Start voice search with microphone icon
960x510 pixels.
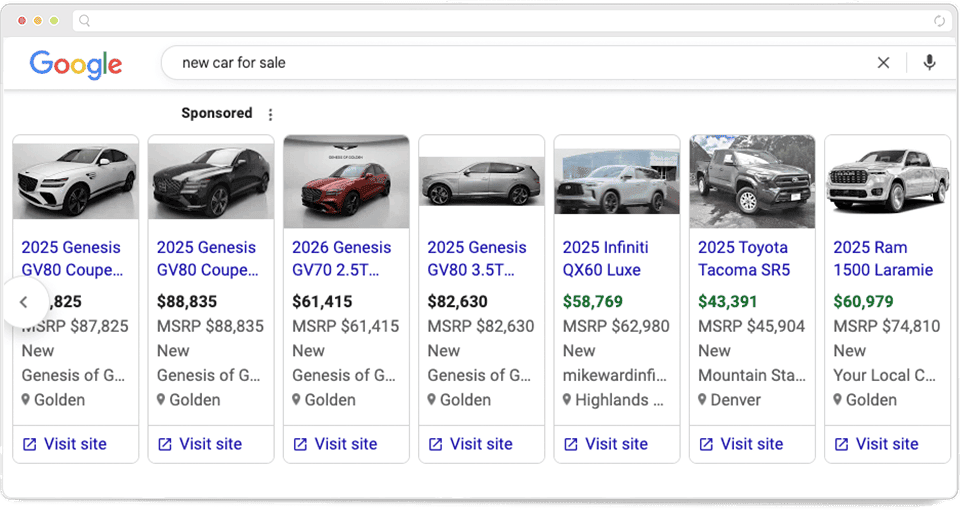929,62
